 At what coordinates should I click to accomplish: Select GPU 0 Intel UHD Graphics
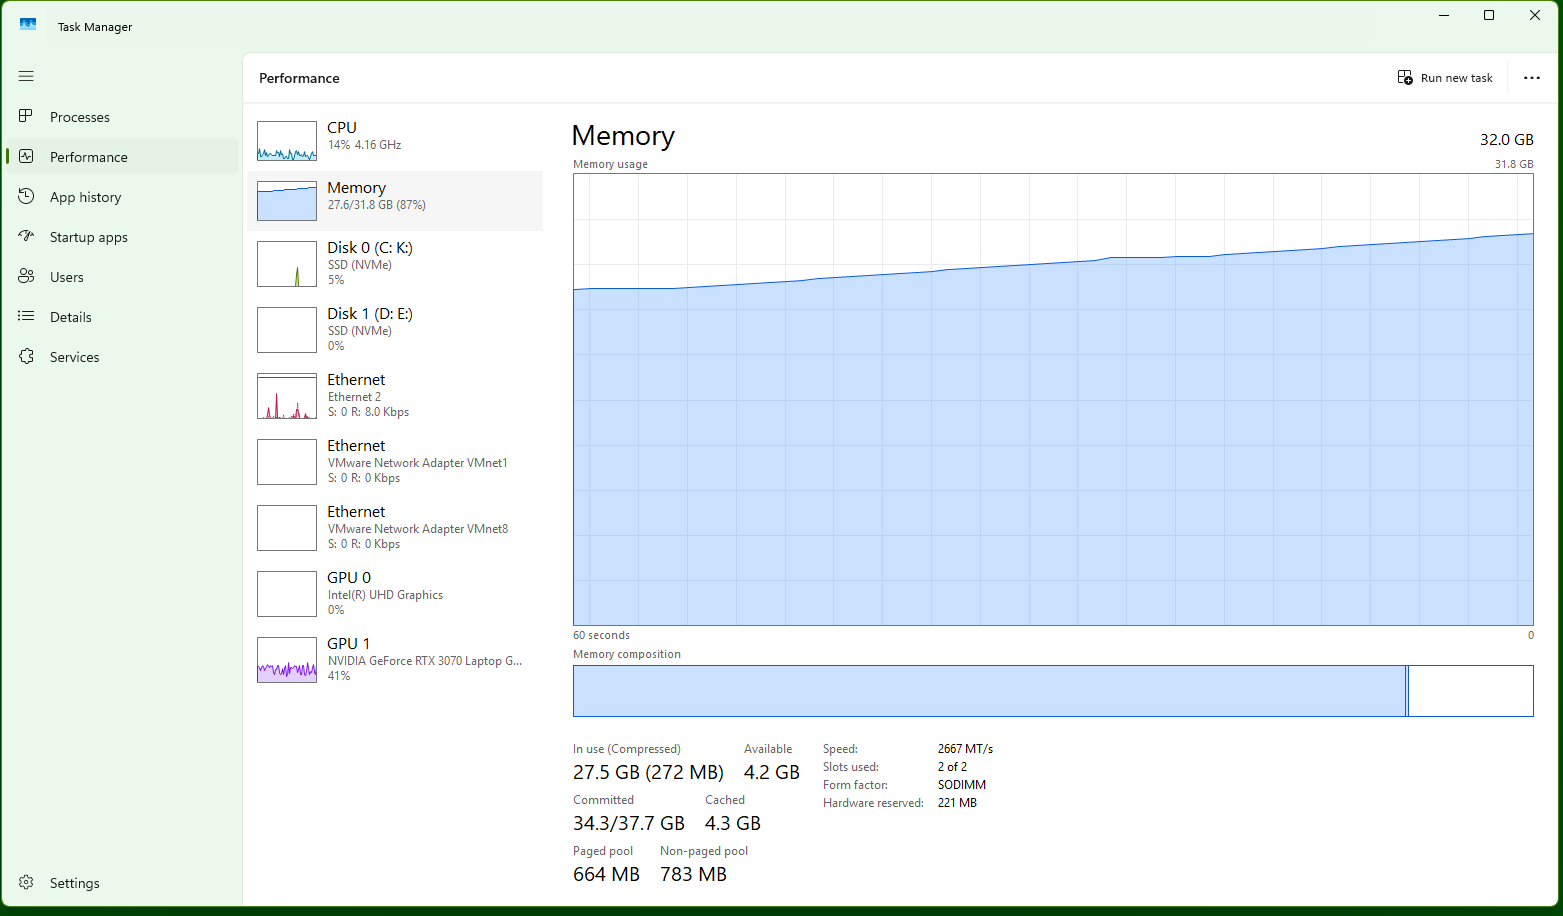[394, 593]
